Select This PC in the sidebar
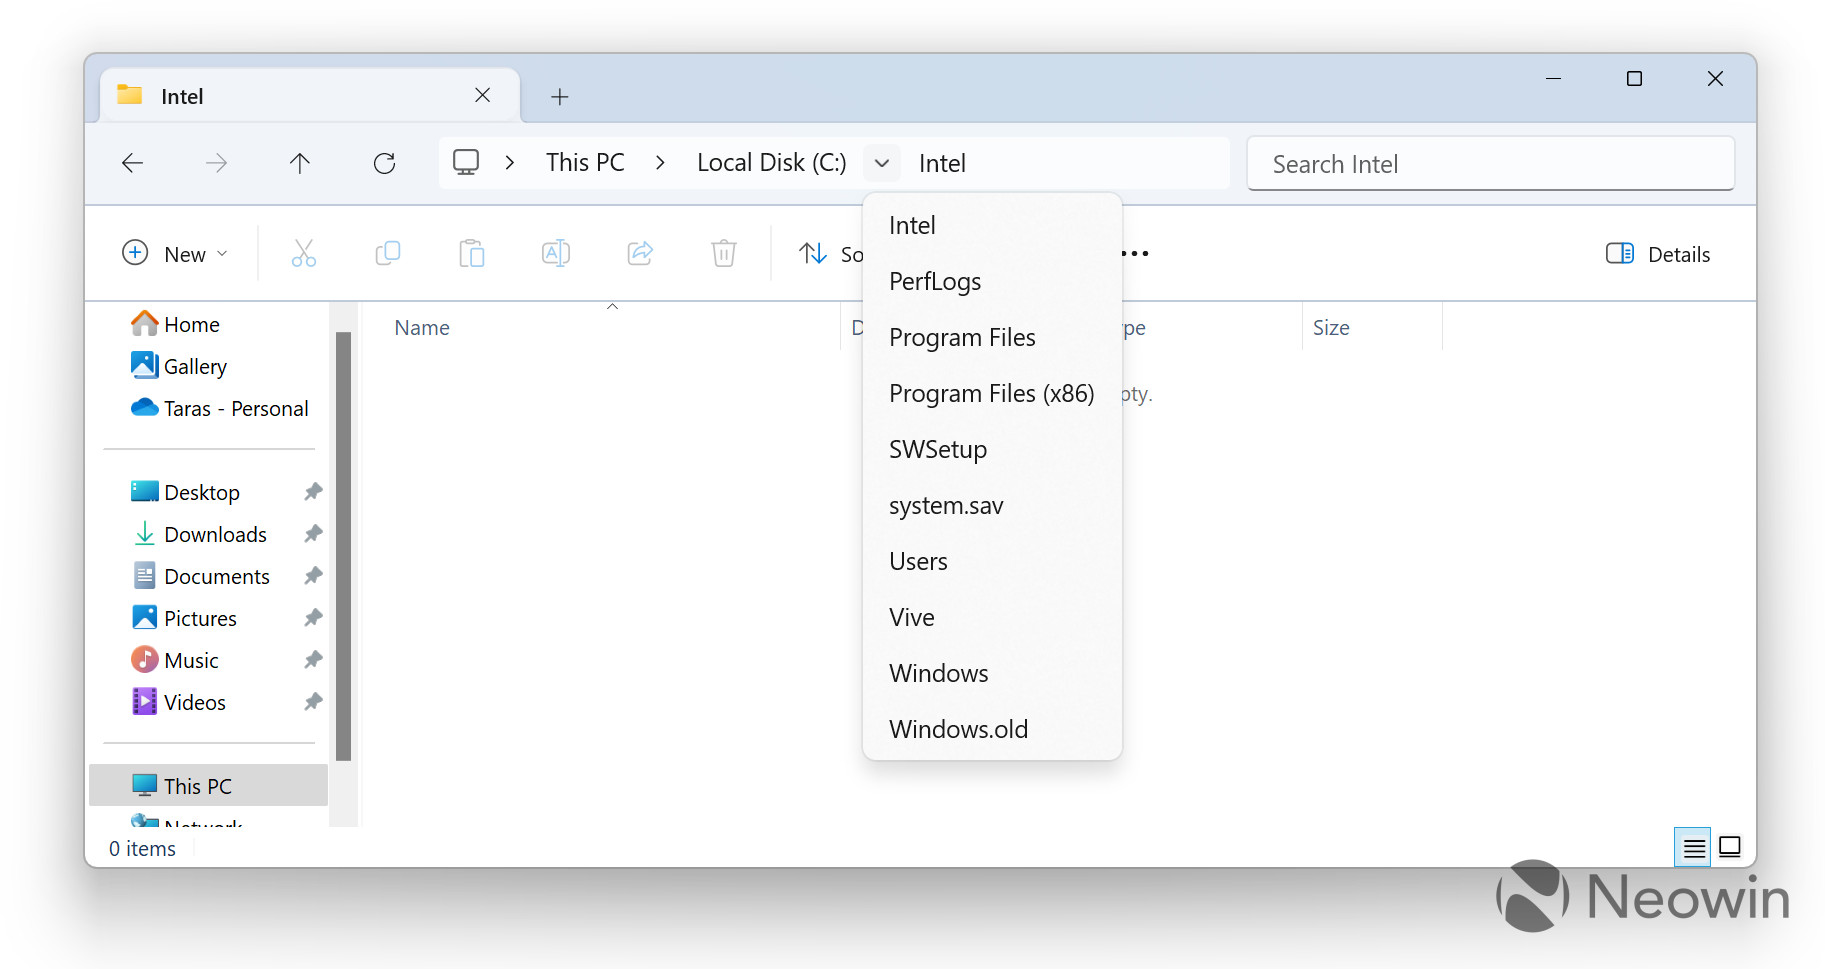Viewport: 1825px width, 969px height. (197, 785)
